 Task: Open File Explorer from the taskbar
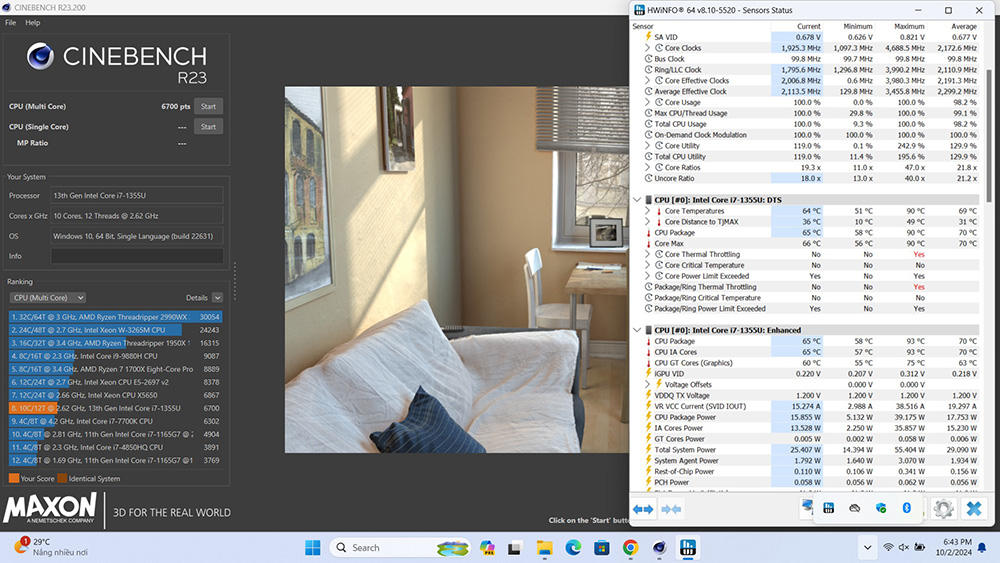point(544,547)
